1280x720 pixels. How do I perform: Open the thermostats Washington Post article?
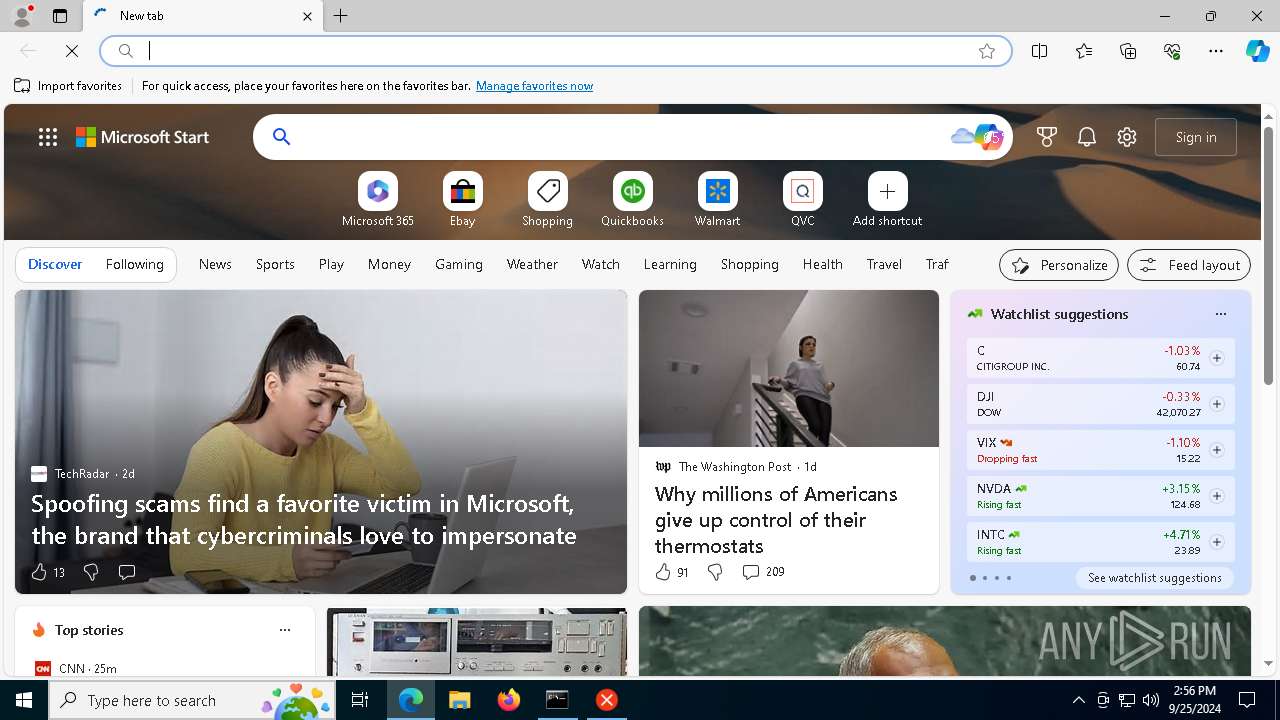coord(777,520)
